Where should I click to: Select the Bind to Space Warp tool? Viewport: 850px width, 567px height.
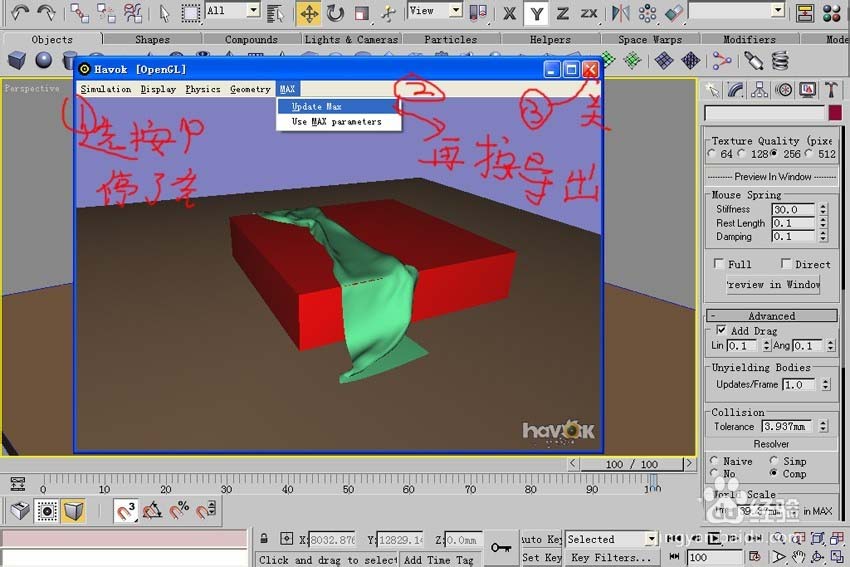point(133,12)
